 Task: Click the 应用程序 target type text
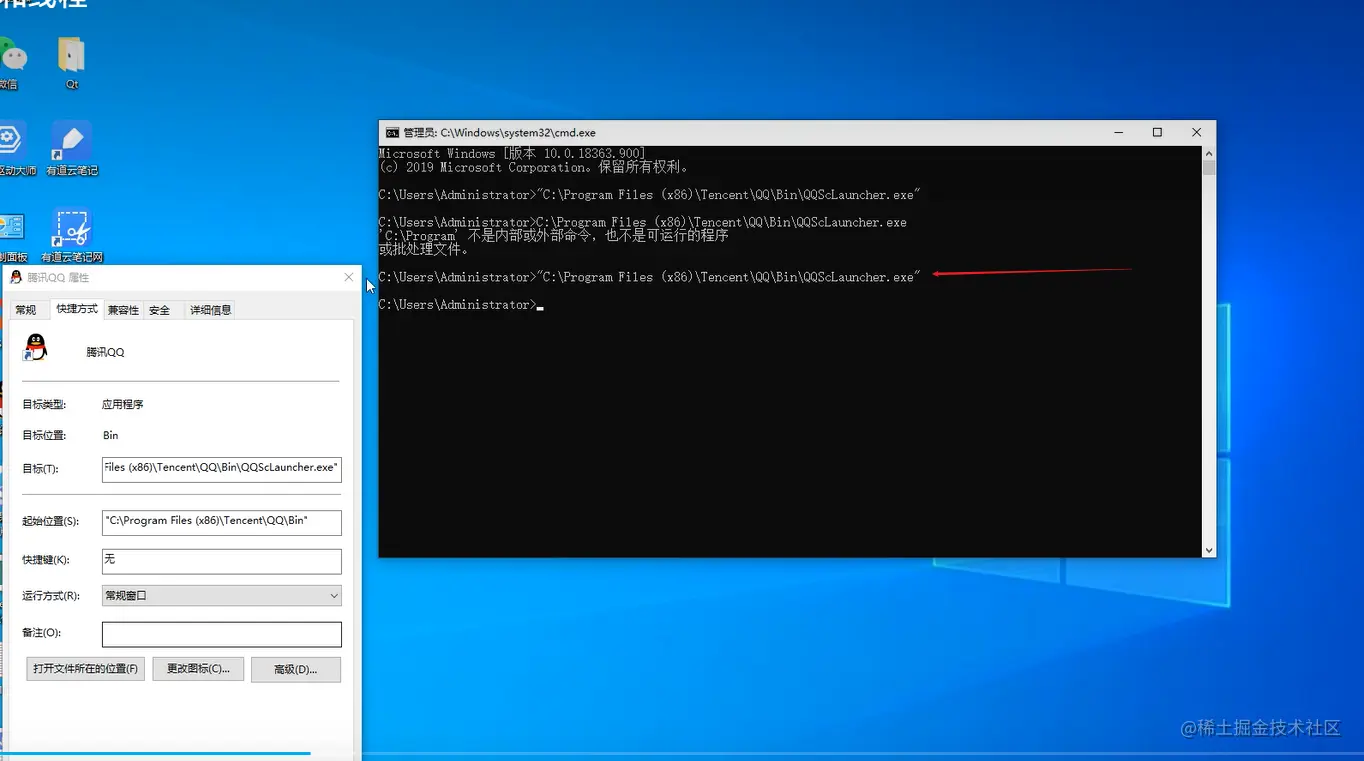pos(123,405)
